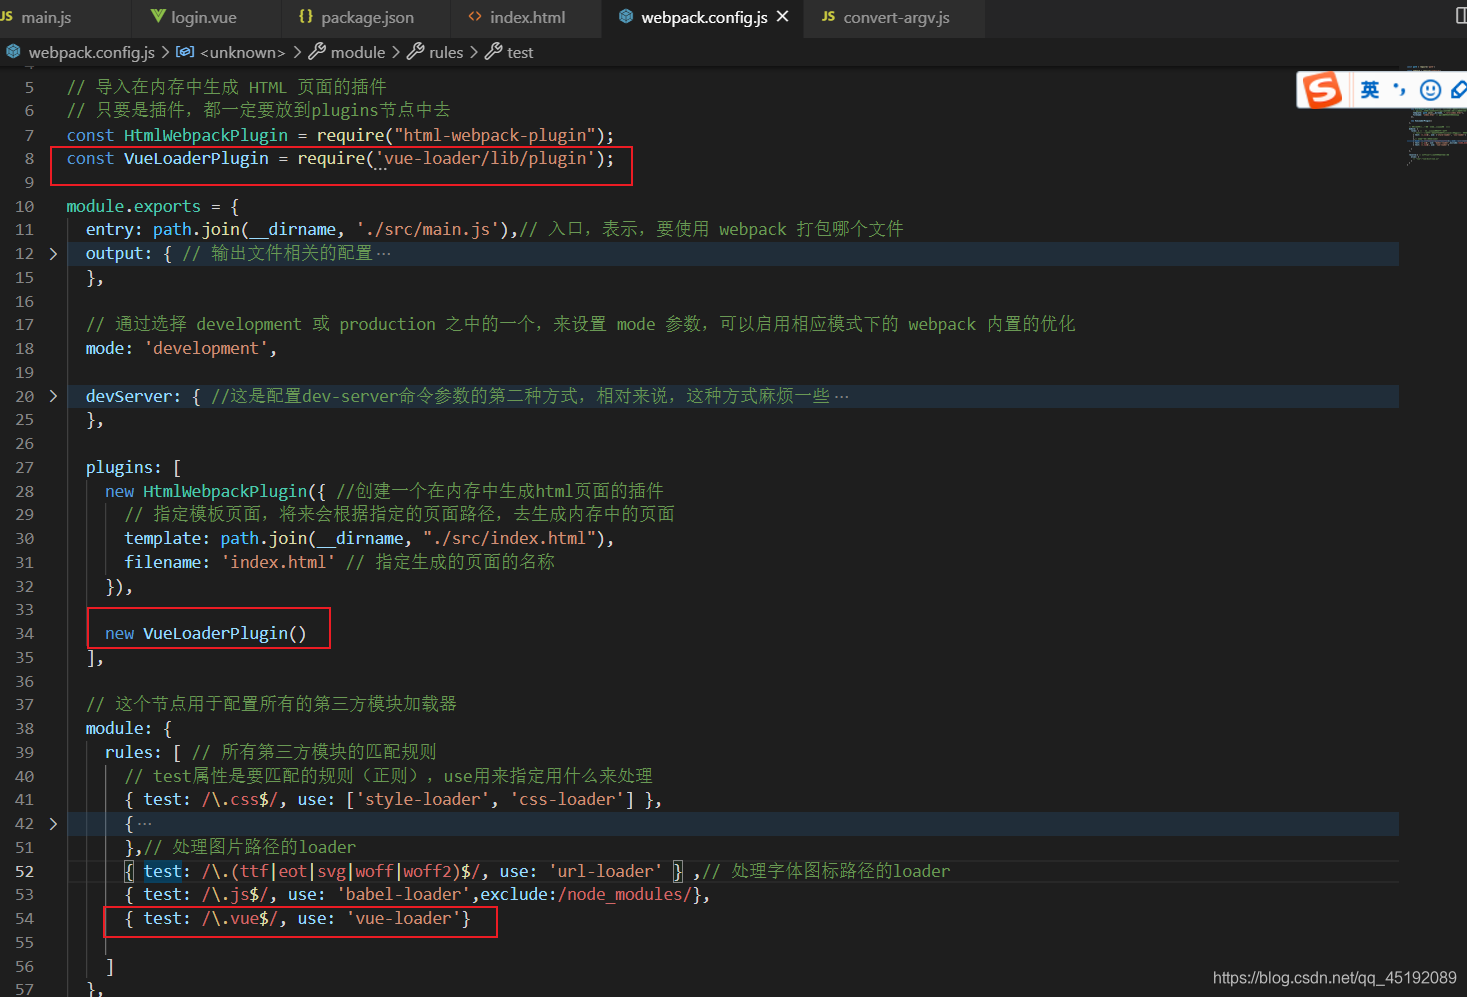Click line number 8 in the gutter
The height and width of the screenshot is (997, 1467).
[x=29, y=158]
